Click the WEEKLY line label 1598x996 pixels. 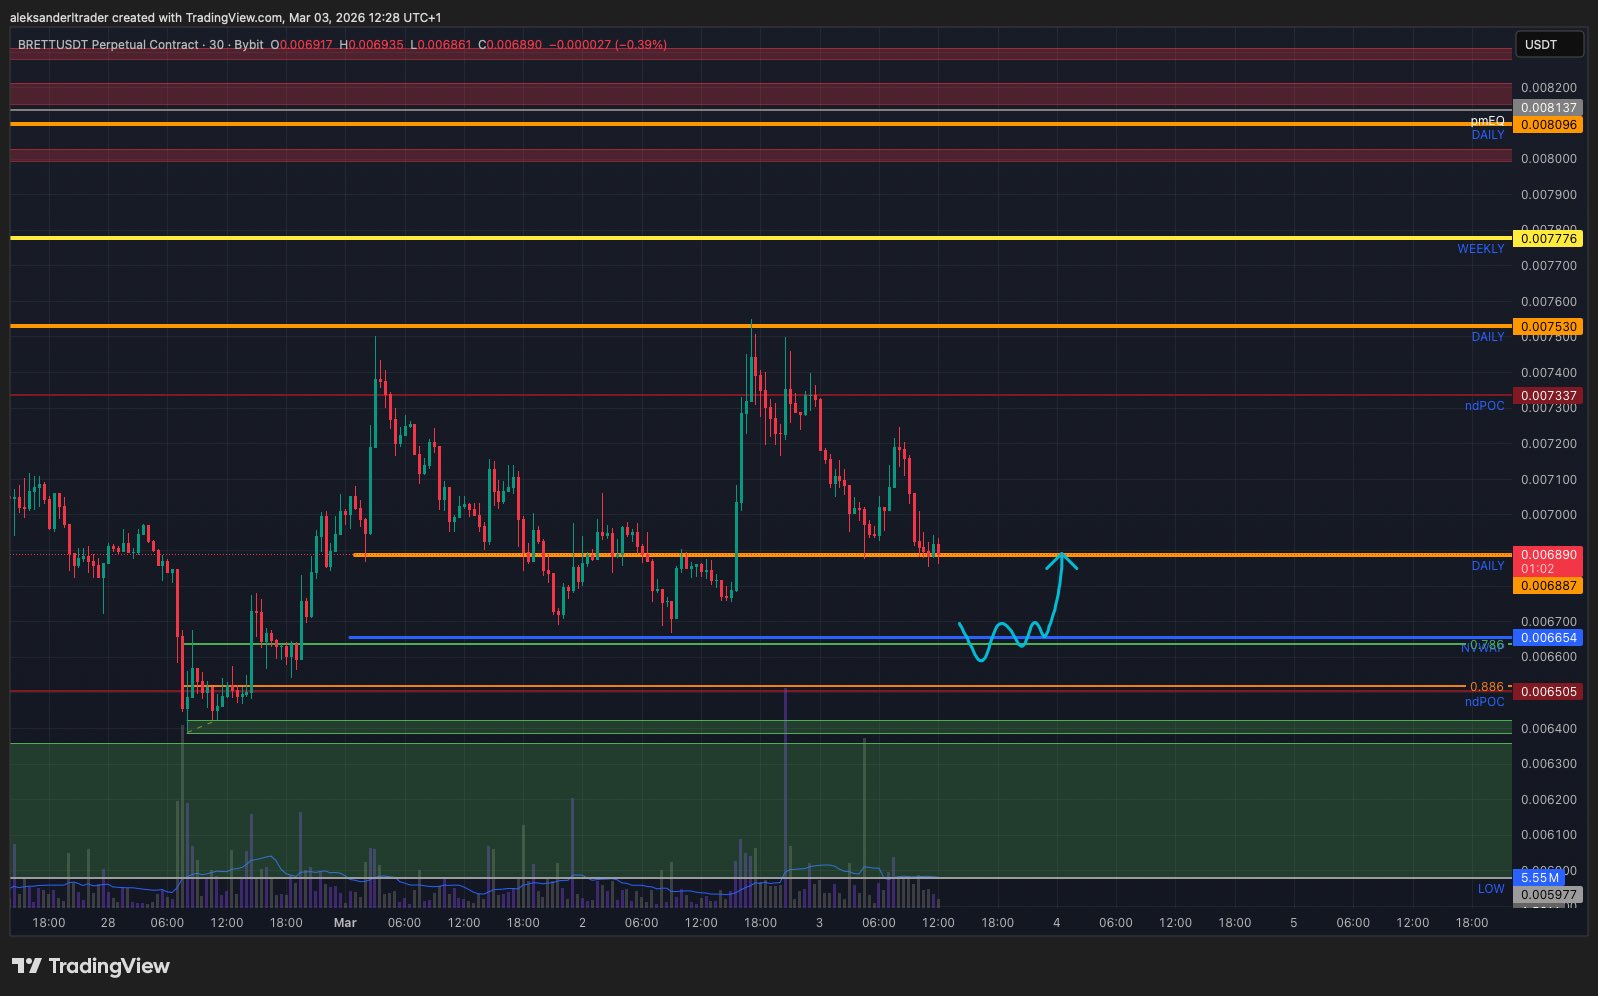[x=1480, y=249]
